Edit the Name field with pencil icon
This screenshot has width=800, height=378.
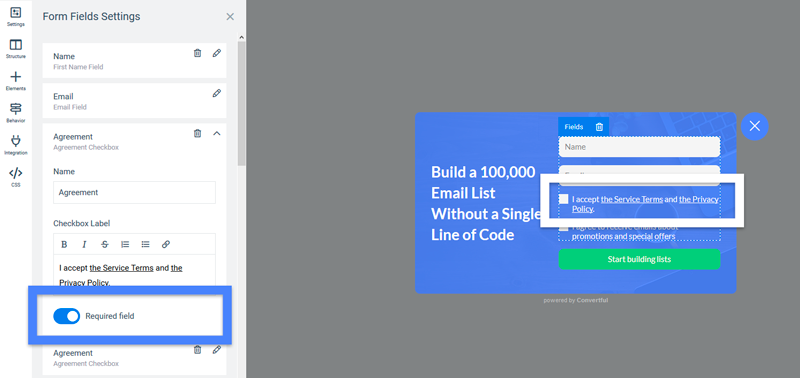tap(217, 53)
